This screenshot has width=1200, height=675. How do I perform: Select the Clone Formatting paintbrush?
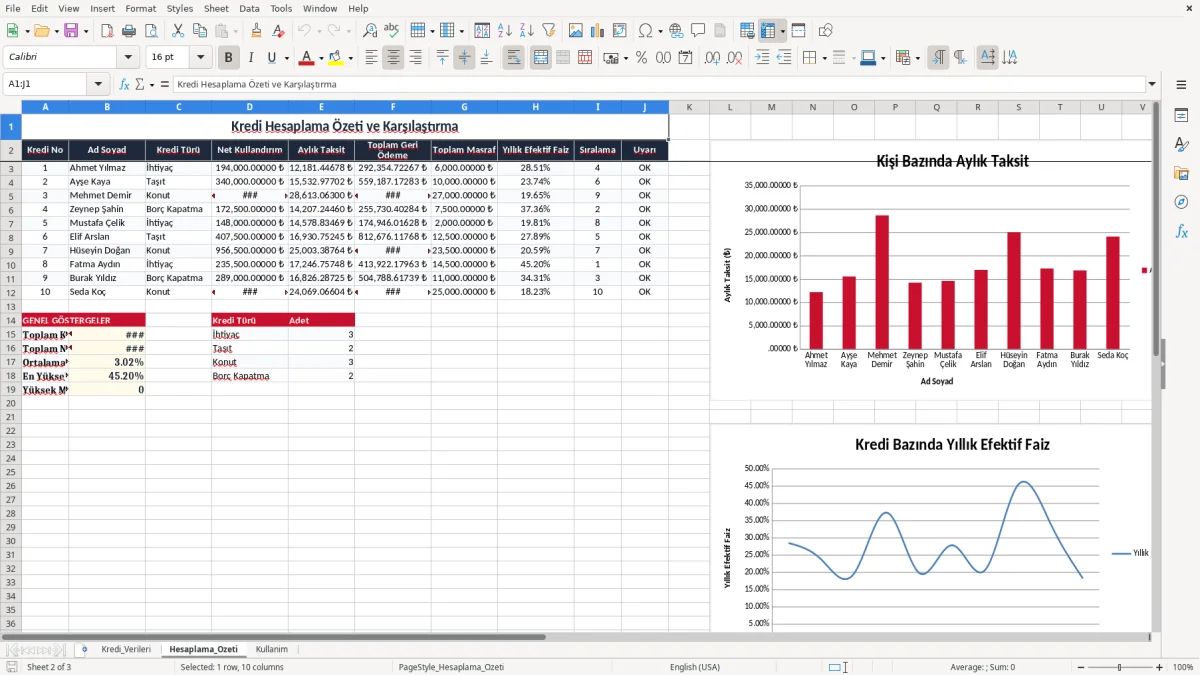(256, 31)
